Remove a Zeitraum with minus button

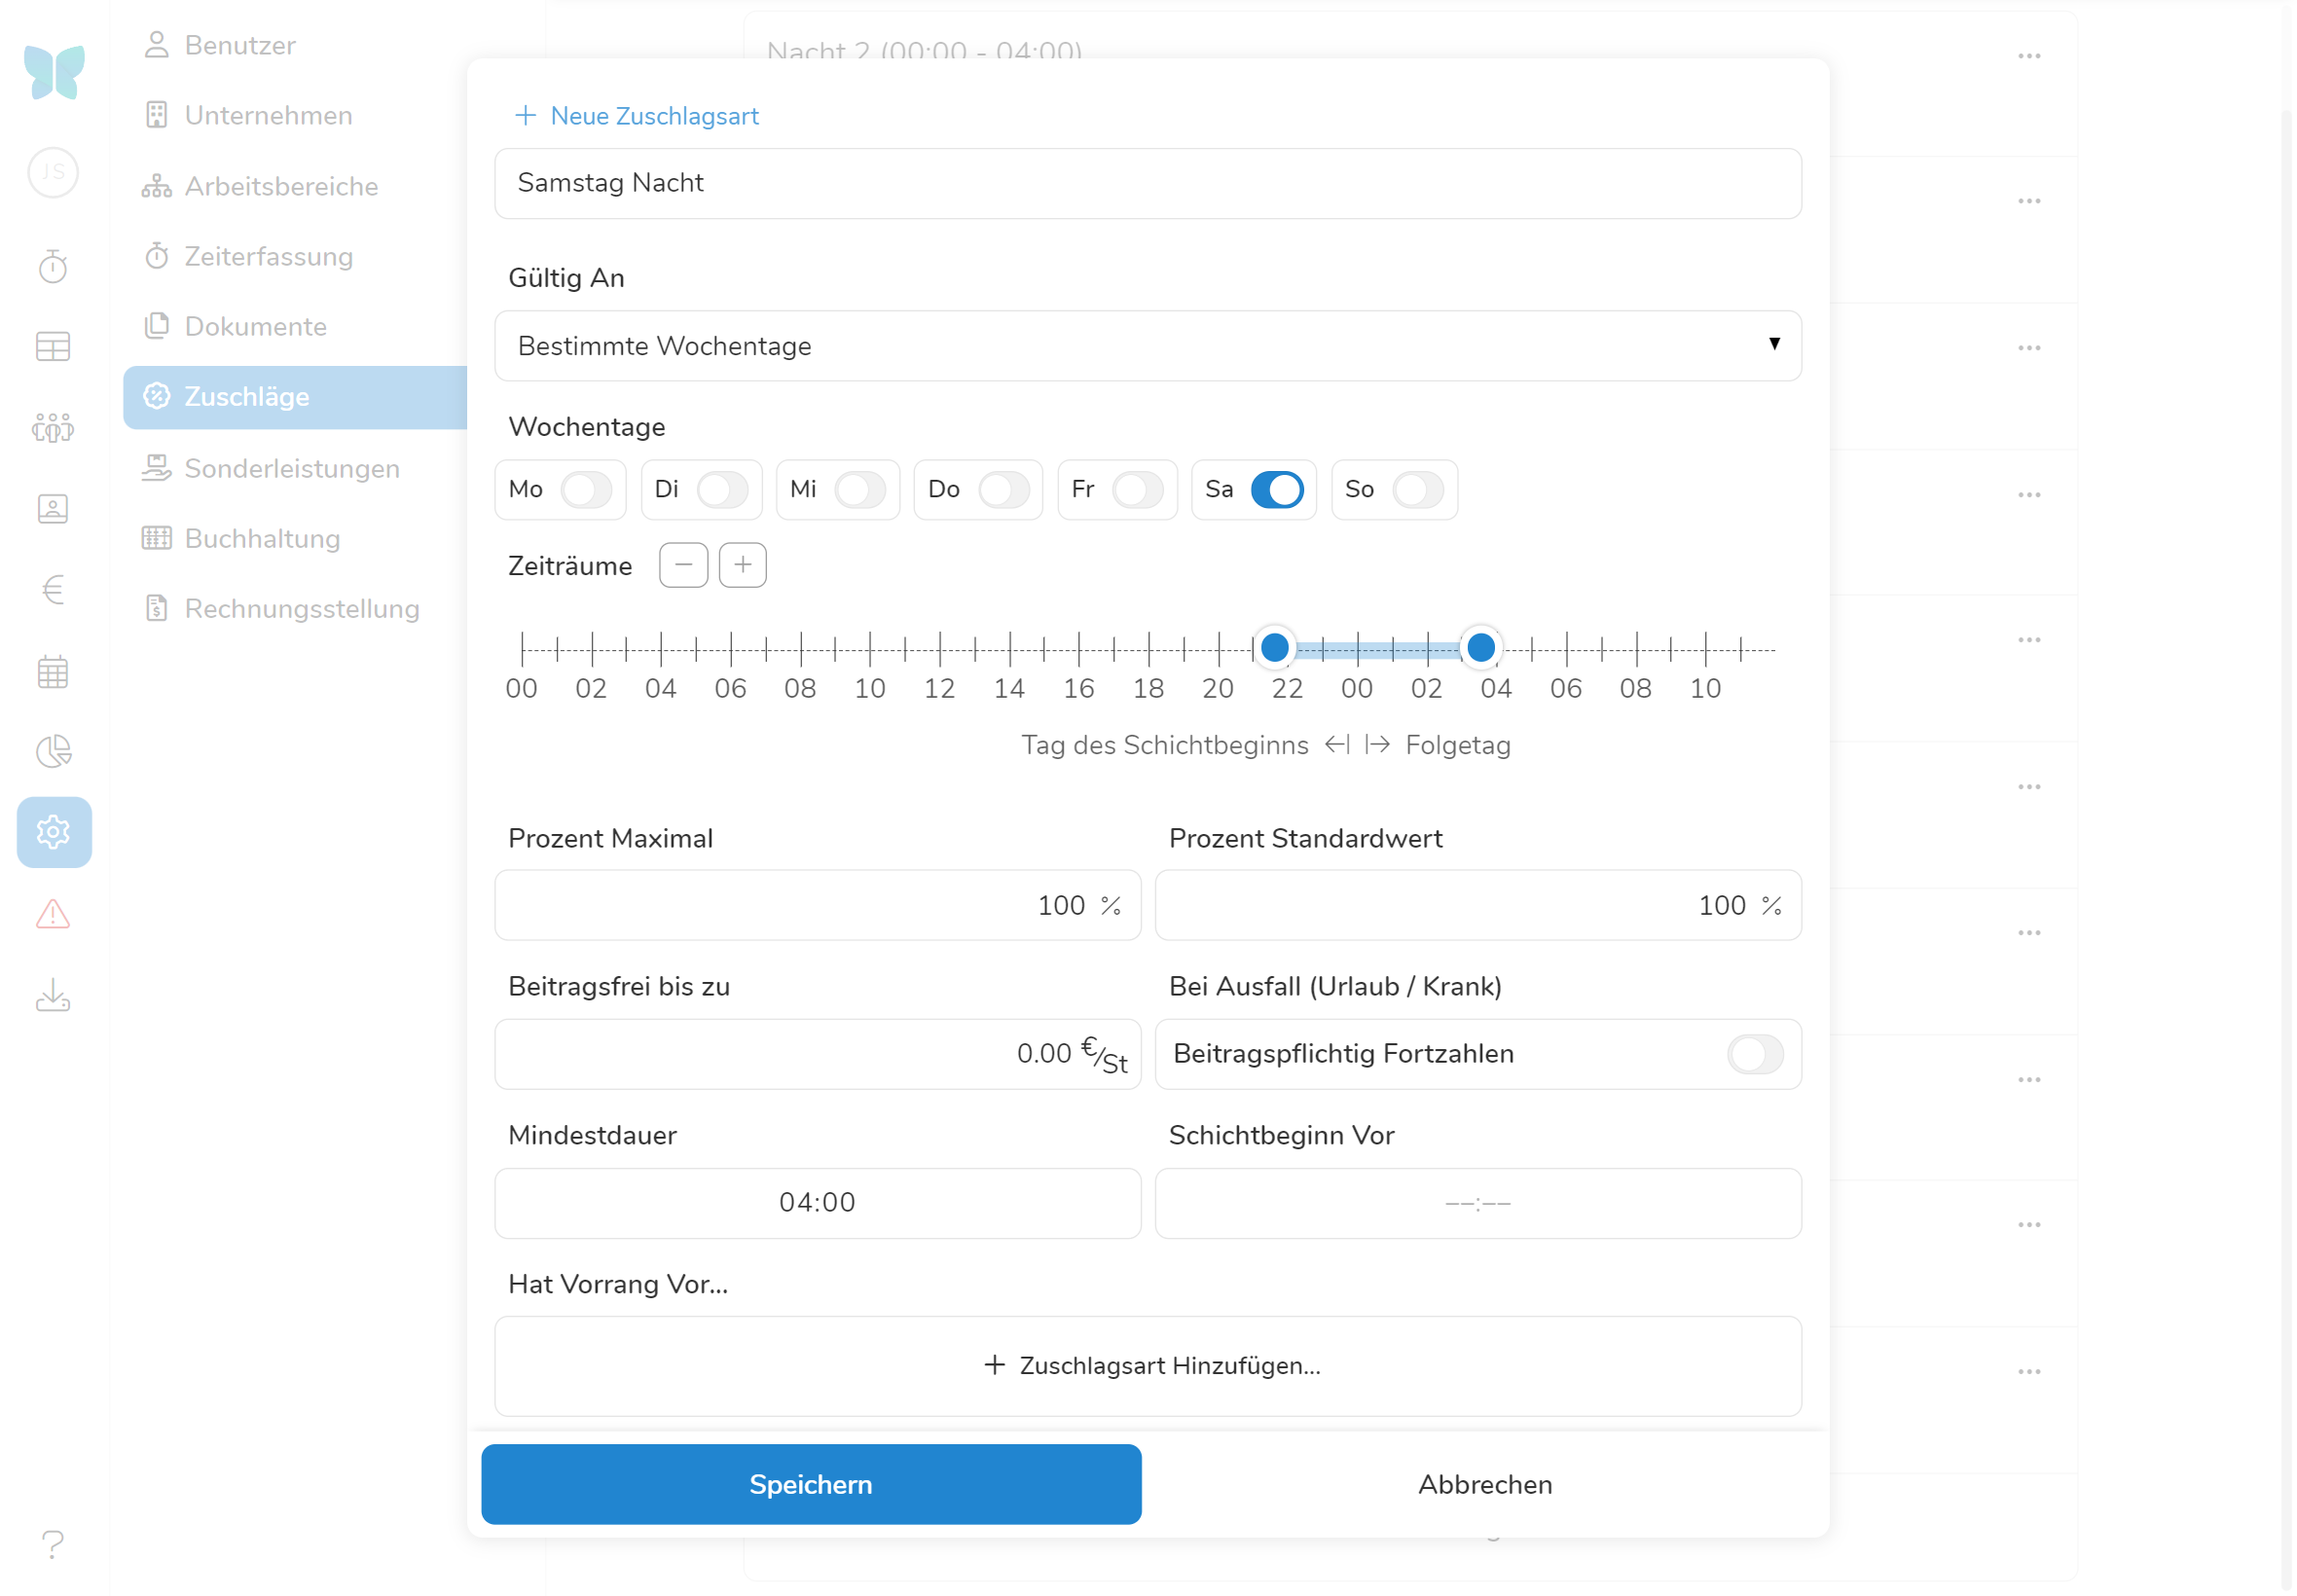[684, 566]
